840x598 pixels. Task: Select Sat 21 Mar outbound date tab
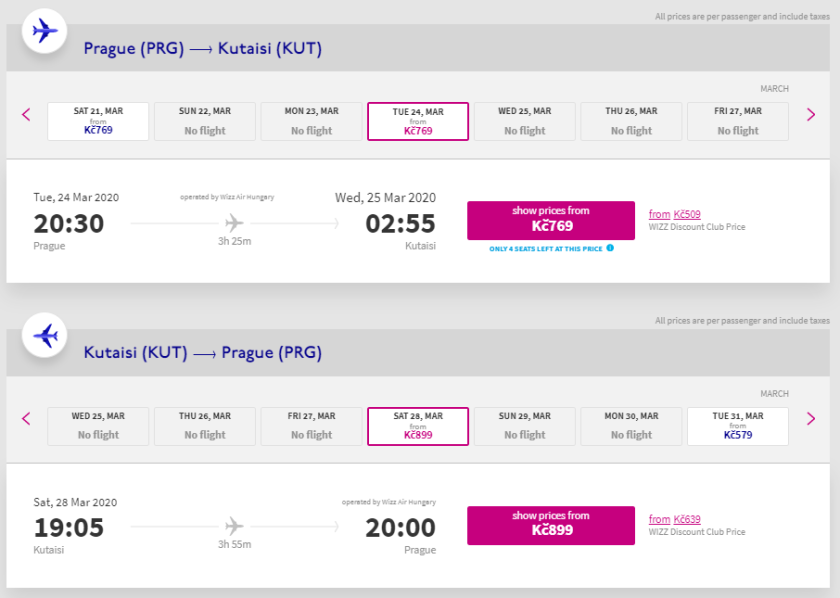click(x=98, y=121)
